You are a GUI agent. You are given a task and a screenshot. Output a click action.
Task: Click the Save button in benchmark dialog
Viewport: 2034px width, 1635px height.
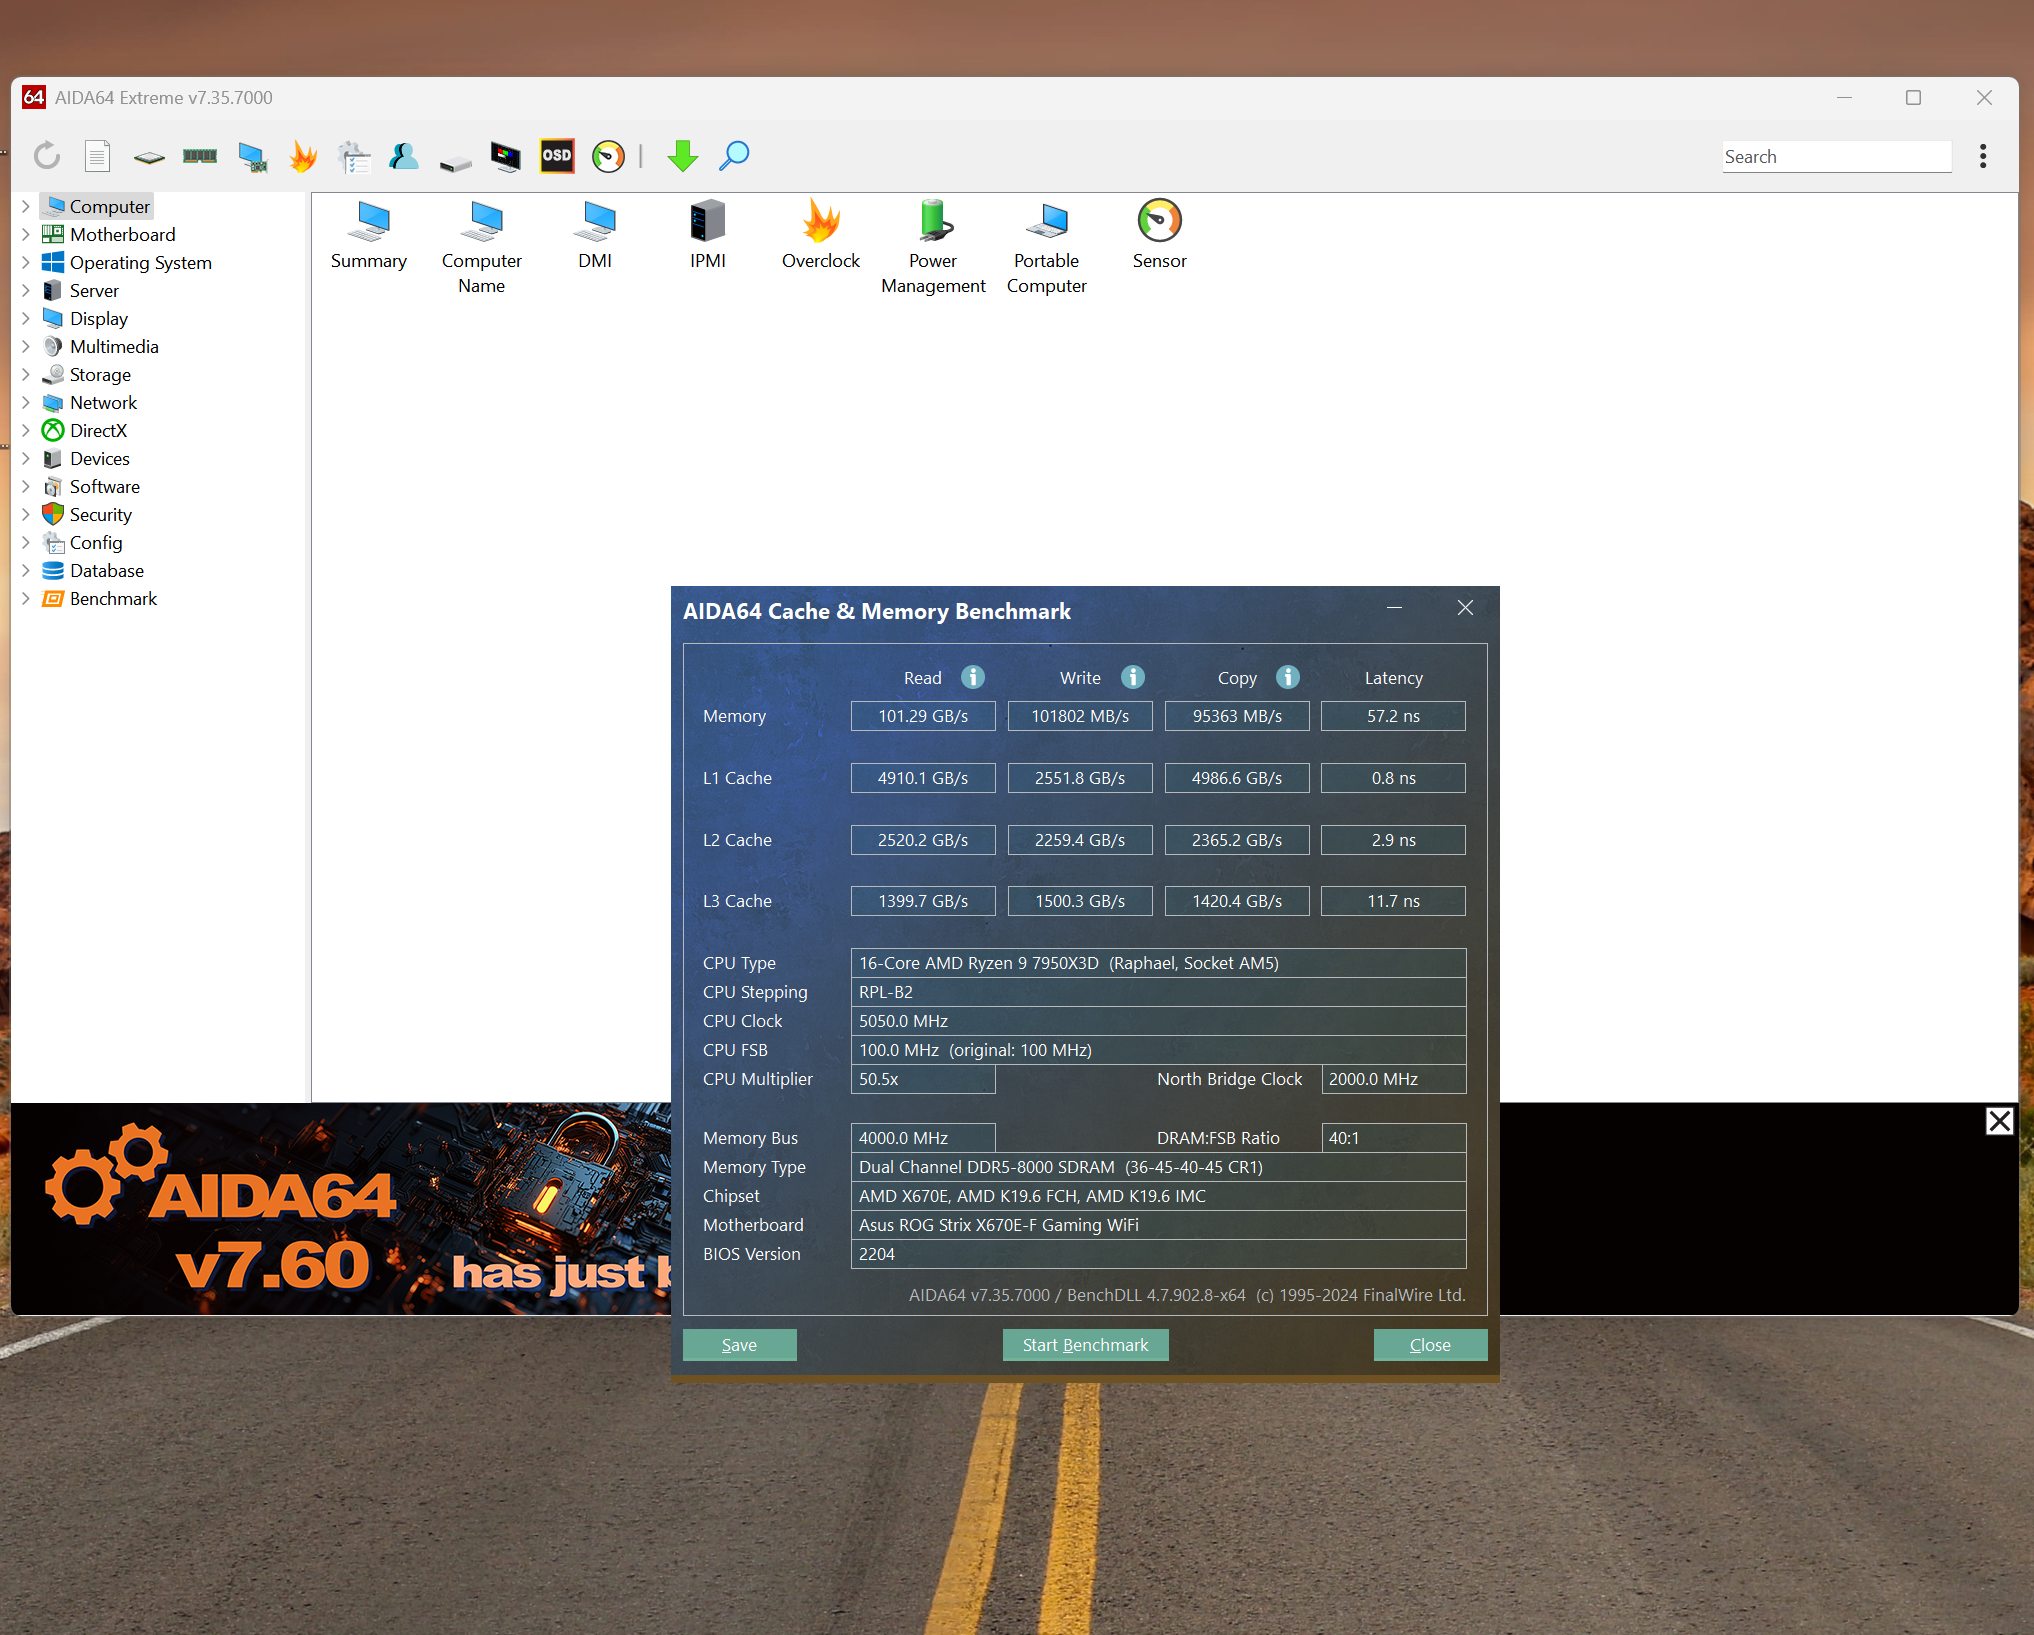(739, 1345)
